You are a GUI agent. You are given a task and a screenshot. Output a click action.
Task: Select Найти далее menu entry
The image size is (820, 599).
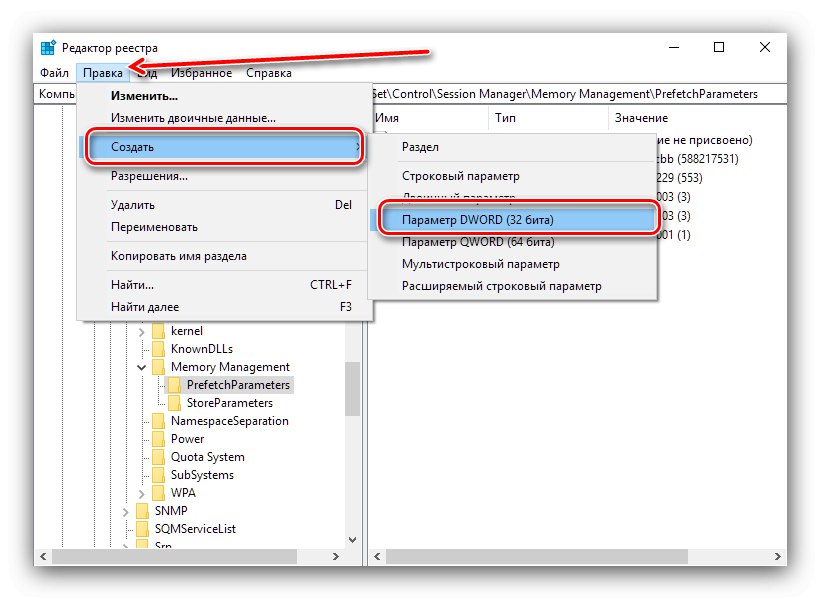coord(224,307)
